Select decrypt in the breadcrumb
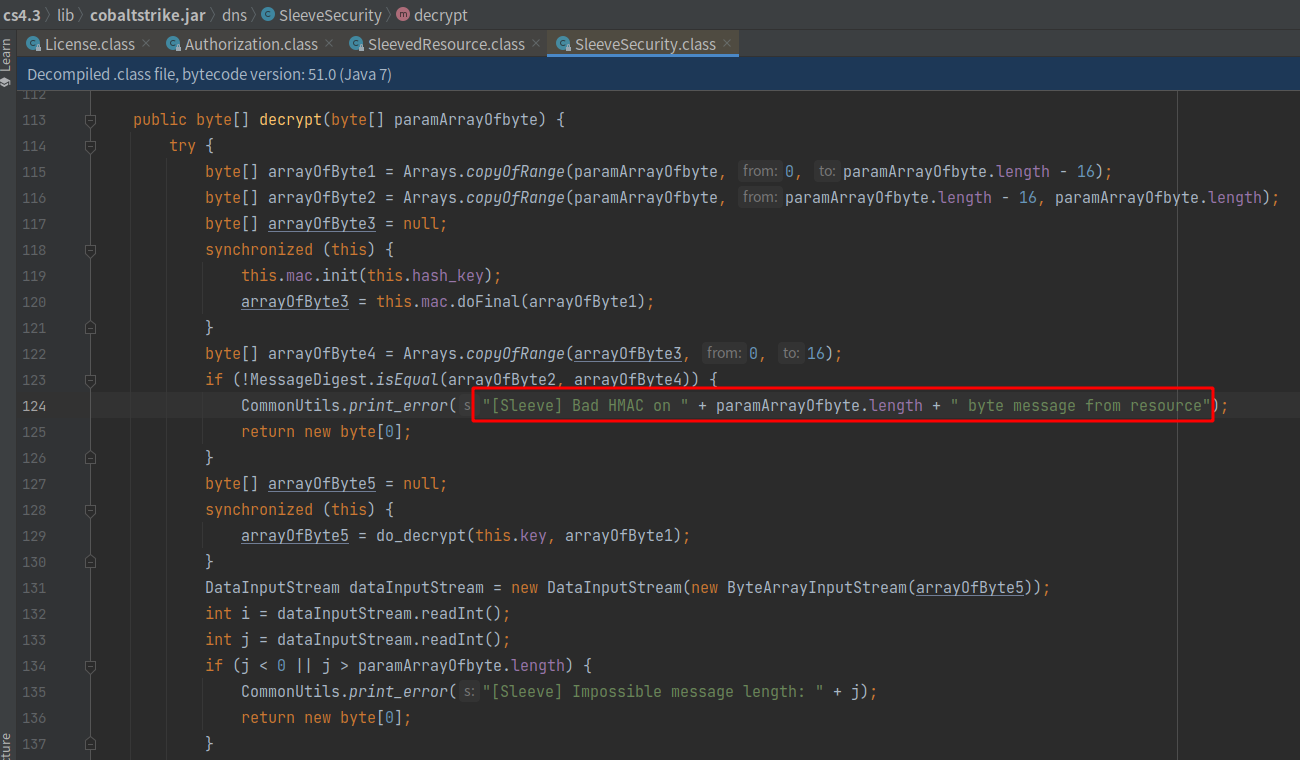Screen dimensions: 1300x760 (x=440, y=15)
